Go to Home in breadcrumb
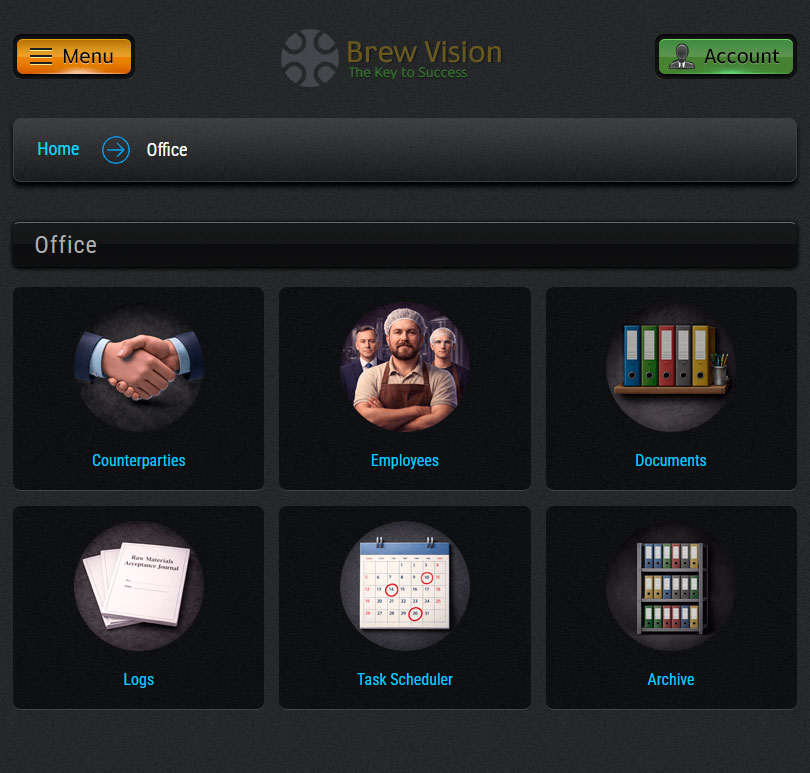810x773 pixels. [x=58, y=149]
